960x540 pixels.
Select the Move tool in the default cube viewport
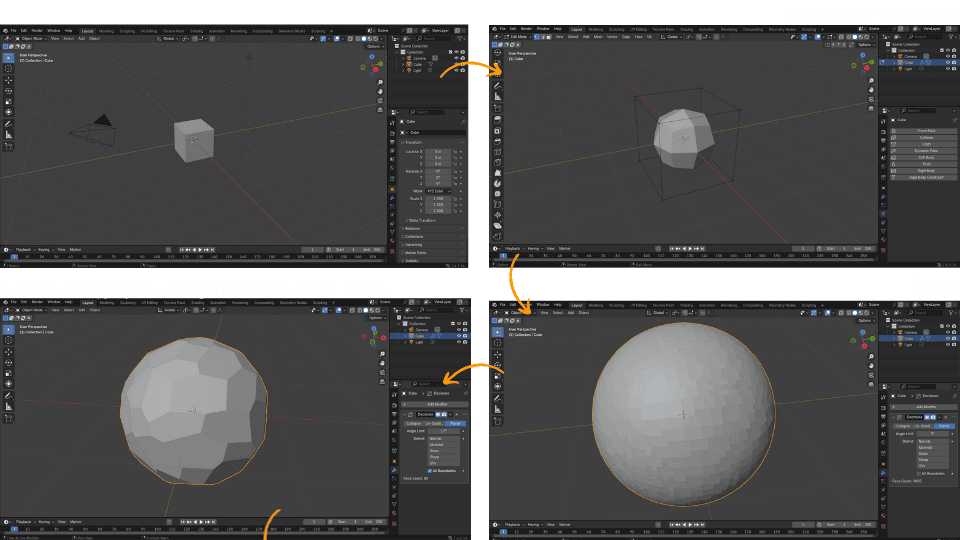[9, 78]
